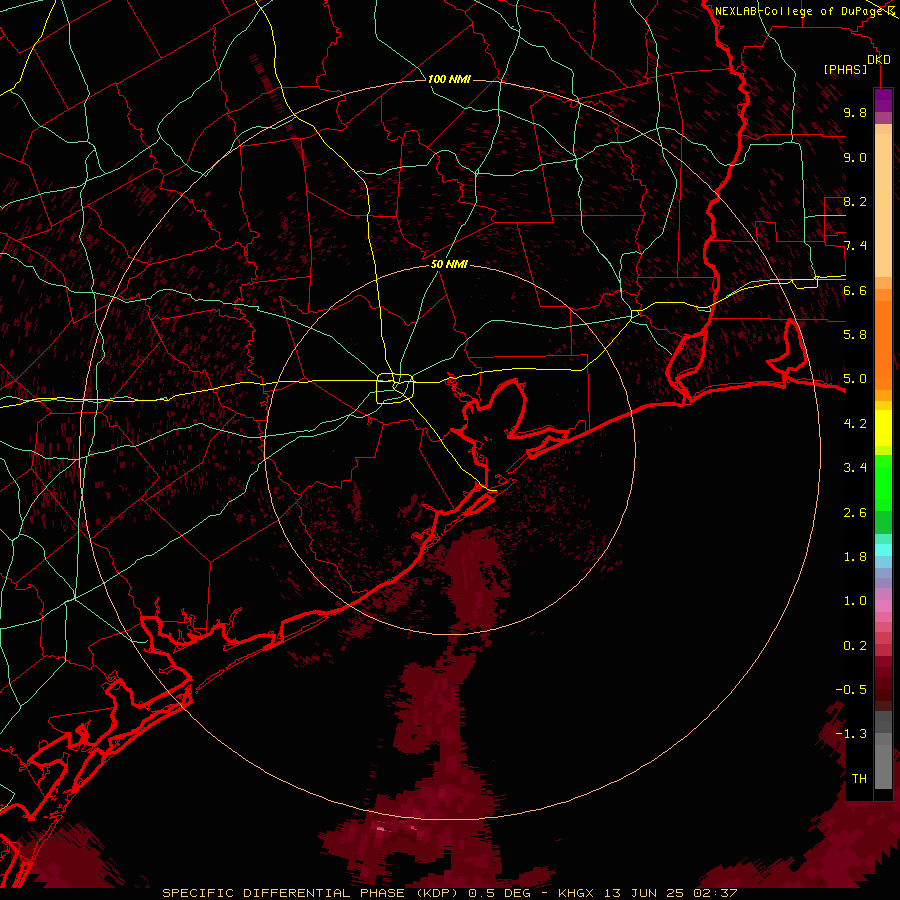Click the -0.5 color scale value

point(851,690)
